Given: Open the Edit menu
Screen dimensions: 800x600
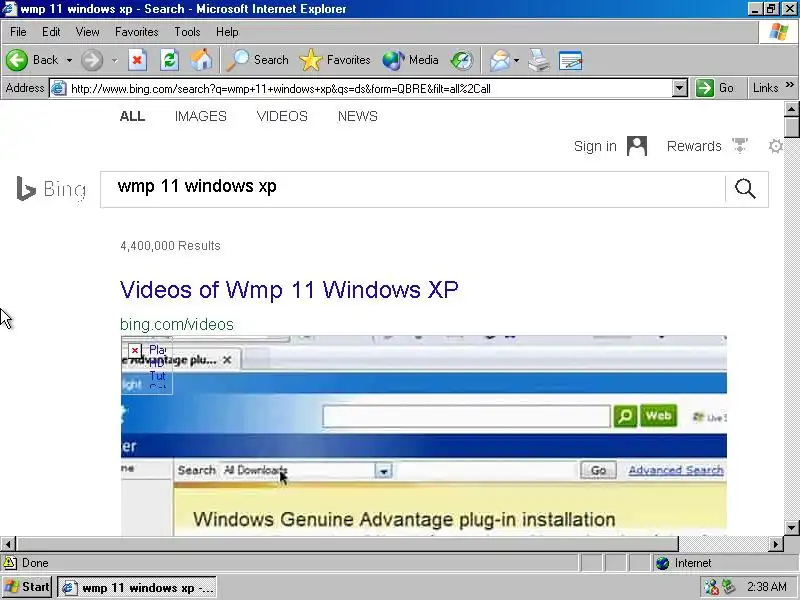Looking at the screenshot, I should (x=51, y=32).
